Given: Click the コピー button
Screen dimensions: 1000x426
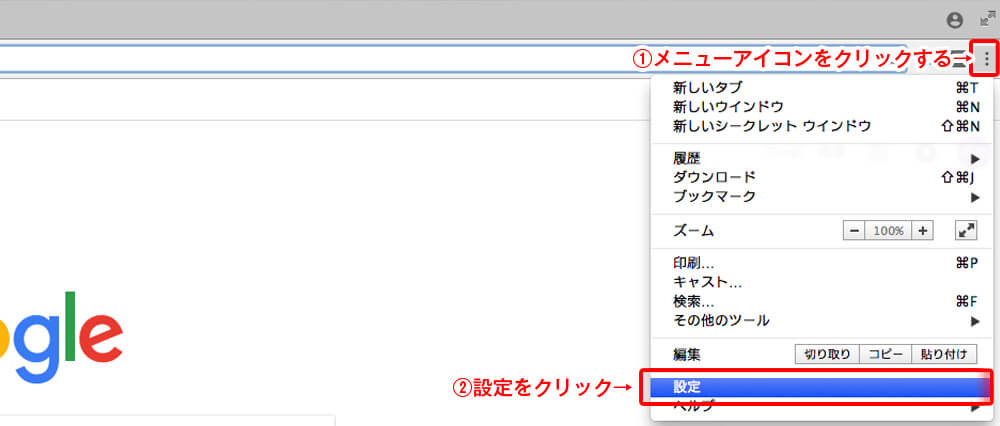Looking at the screenshot, I should (x=886, y=354).
